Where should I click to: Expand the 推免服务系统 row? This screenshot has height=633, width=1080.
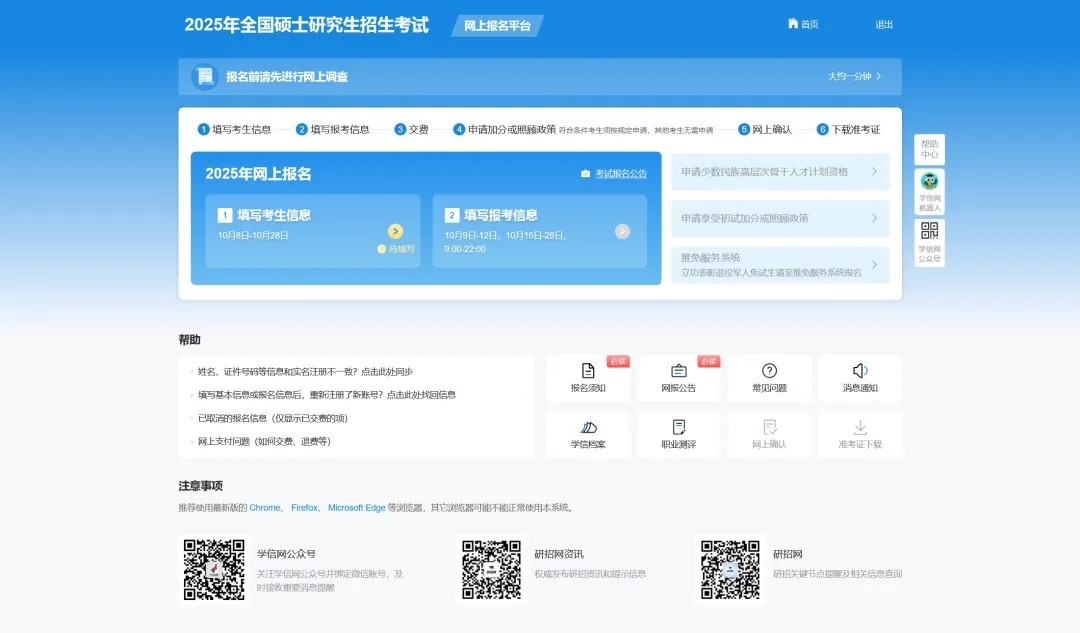click(x=780, y=265)
